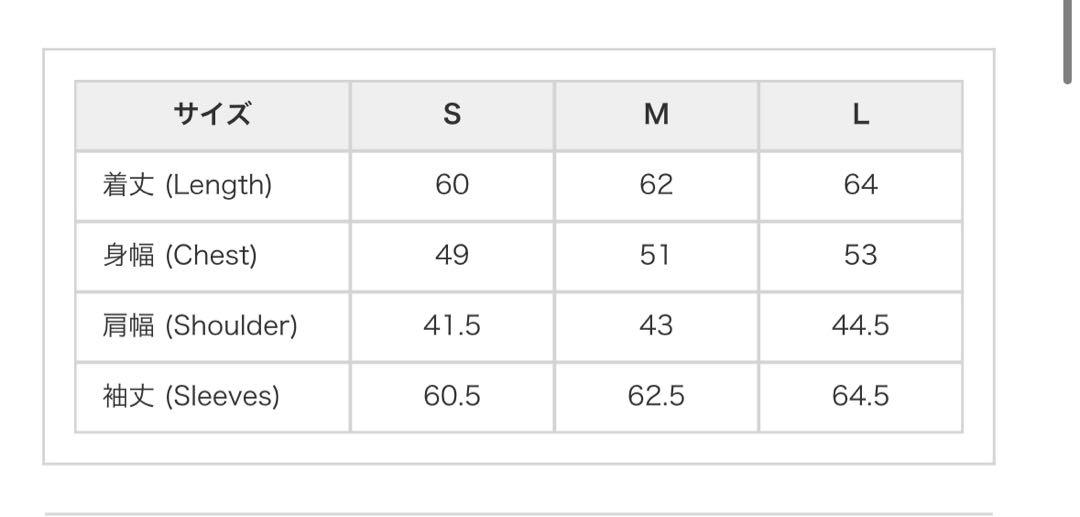Screen dimensions: 1080x517
Task: Click the L length value 64
Action: click(x=861, y=185)
